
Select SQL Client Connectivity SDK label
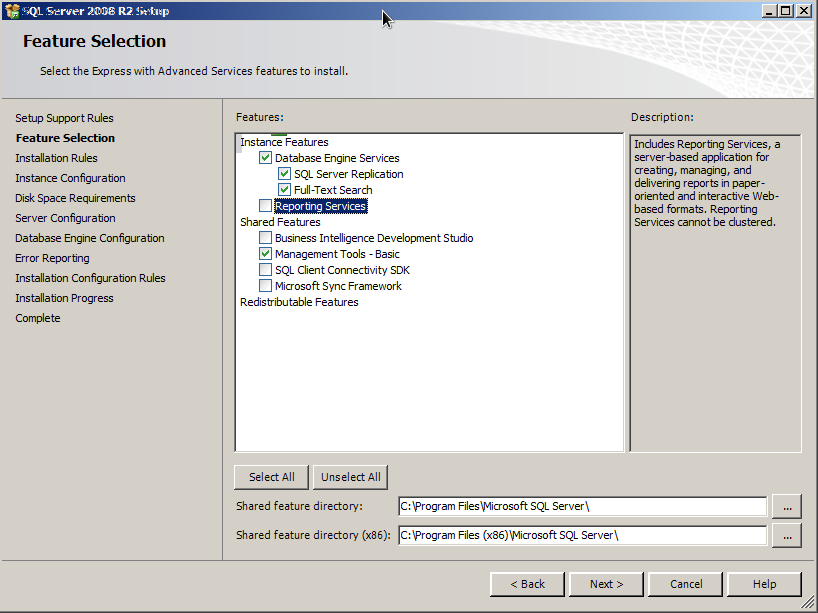coord(342,270)
